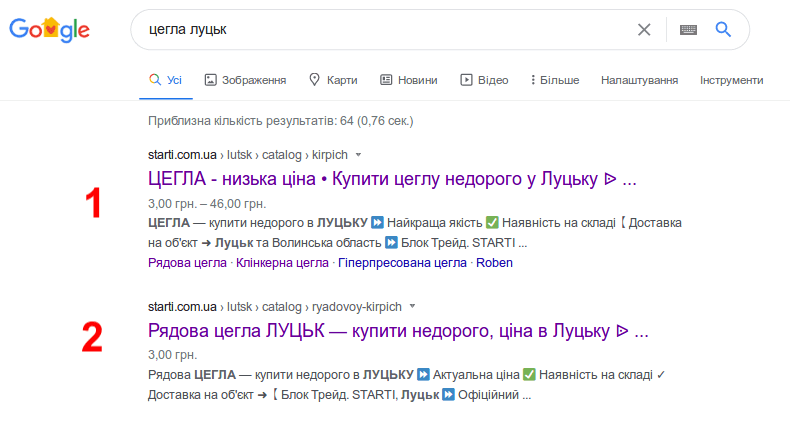
Task: Open the 'Рядова цегла' sitelink
Action: pyautogui.click(x=187, y=263)
